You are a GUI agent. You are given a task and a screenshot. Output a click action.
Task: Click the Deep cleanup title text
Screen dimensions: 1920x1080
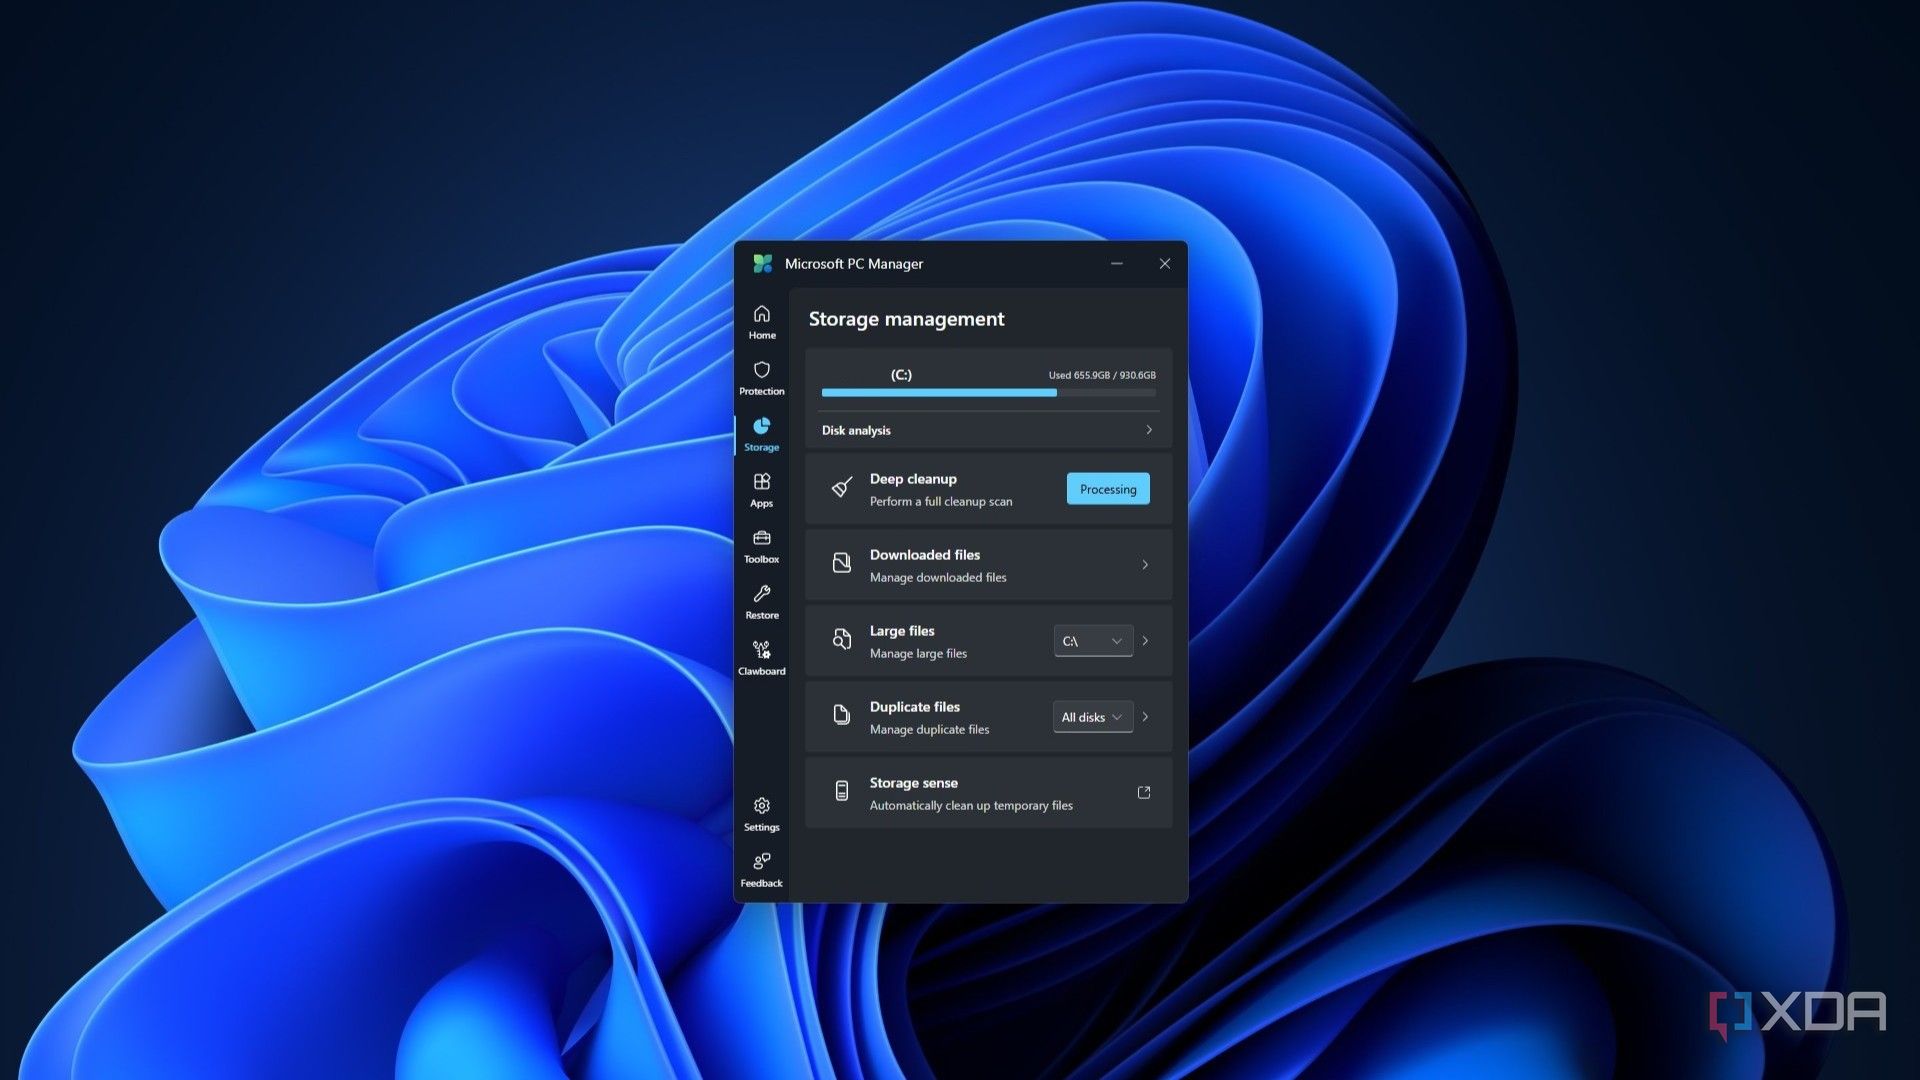(913, 479)
